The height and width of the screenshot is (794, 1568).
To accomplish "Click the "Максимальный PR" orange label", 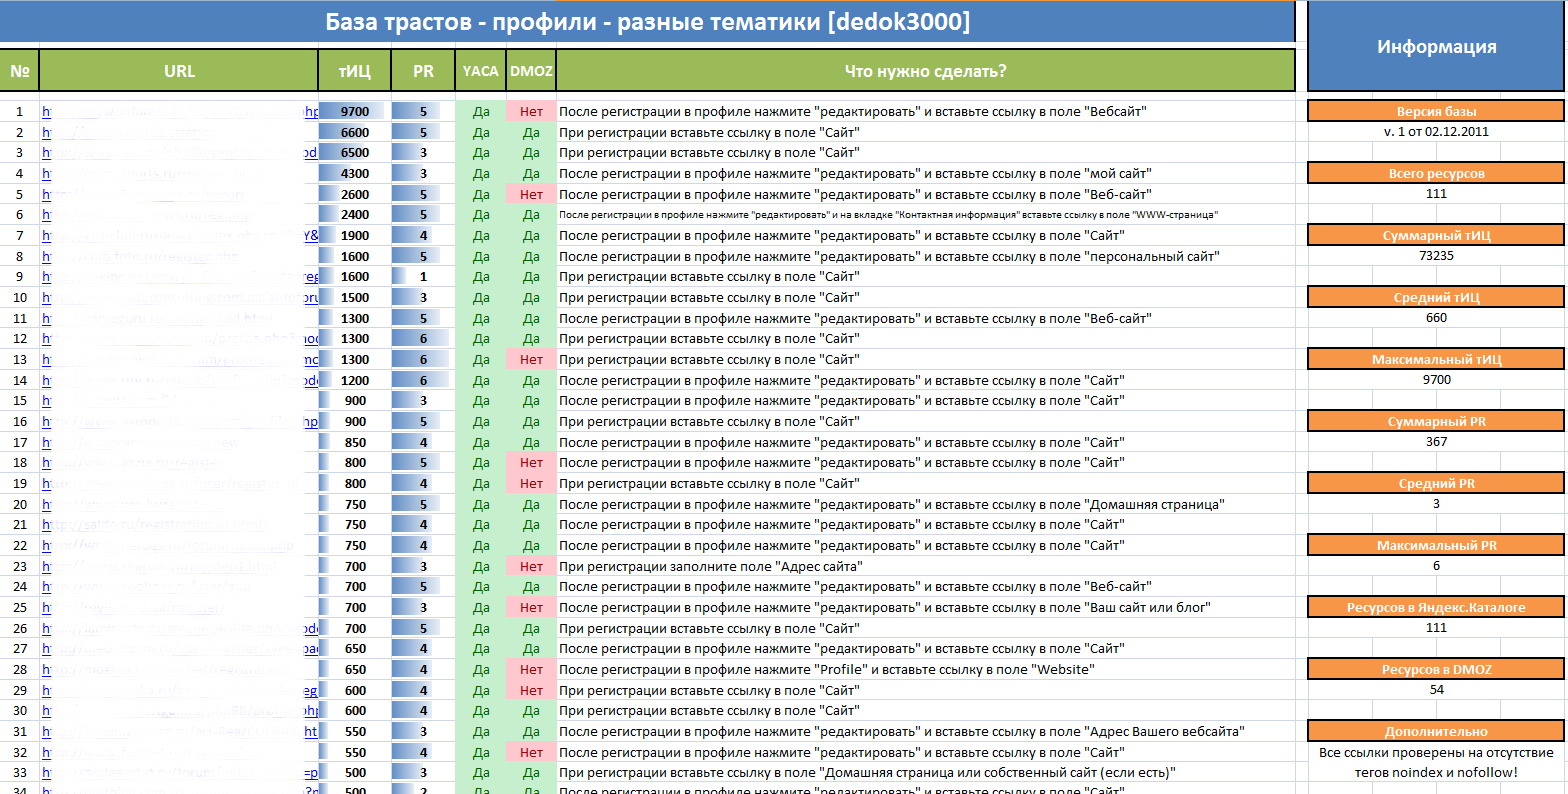I will [x=1436, y=546].
